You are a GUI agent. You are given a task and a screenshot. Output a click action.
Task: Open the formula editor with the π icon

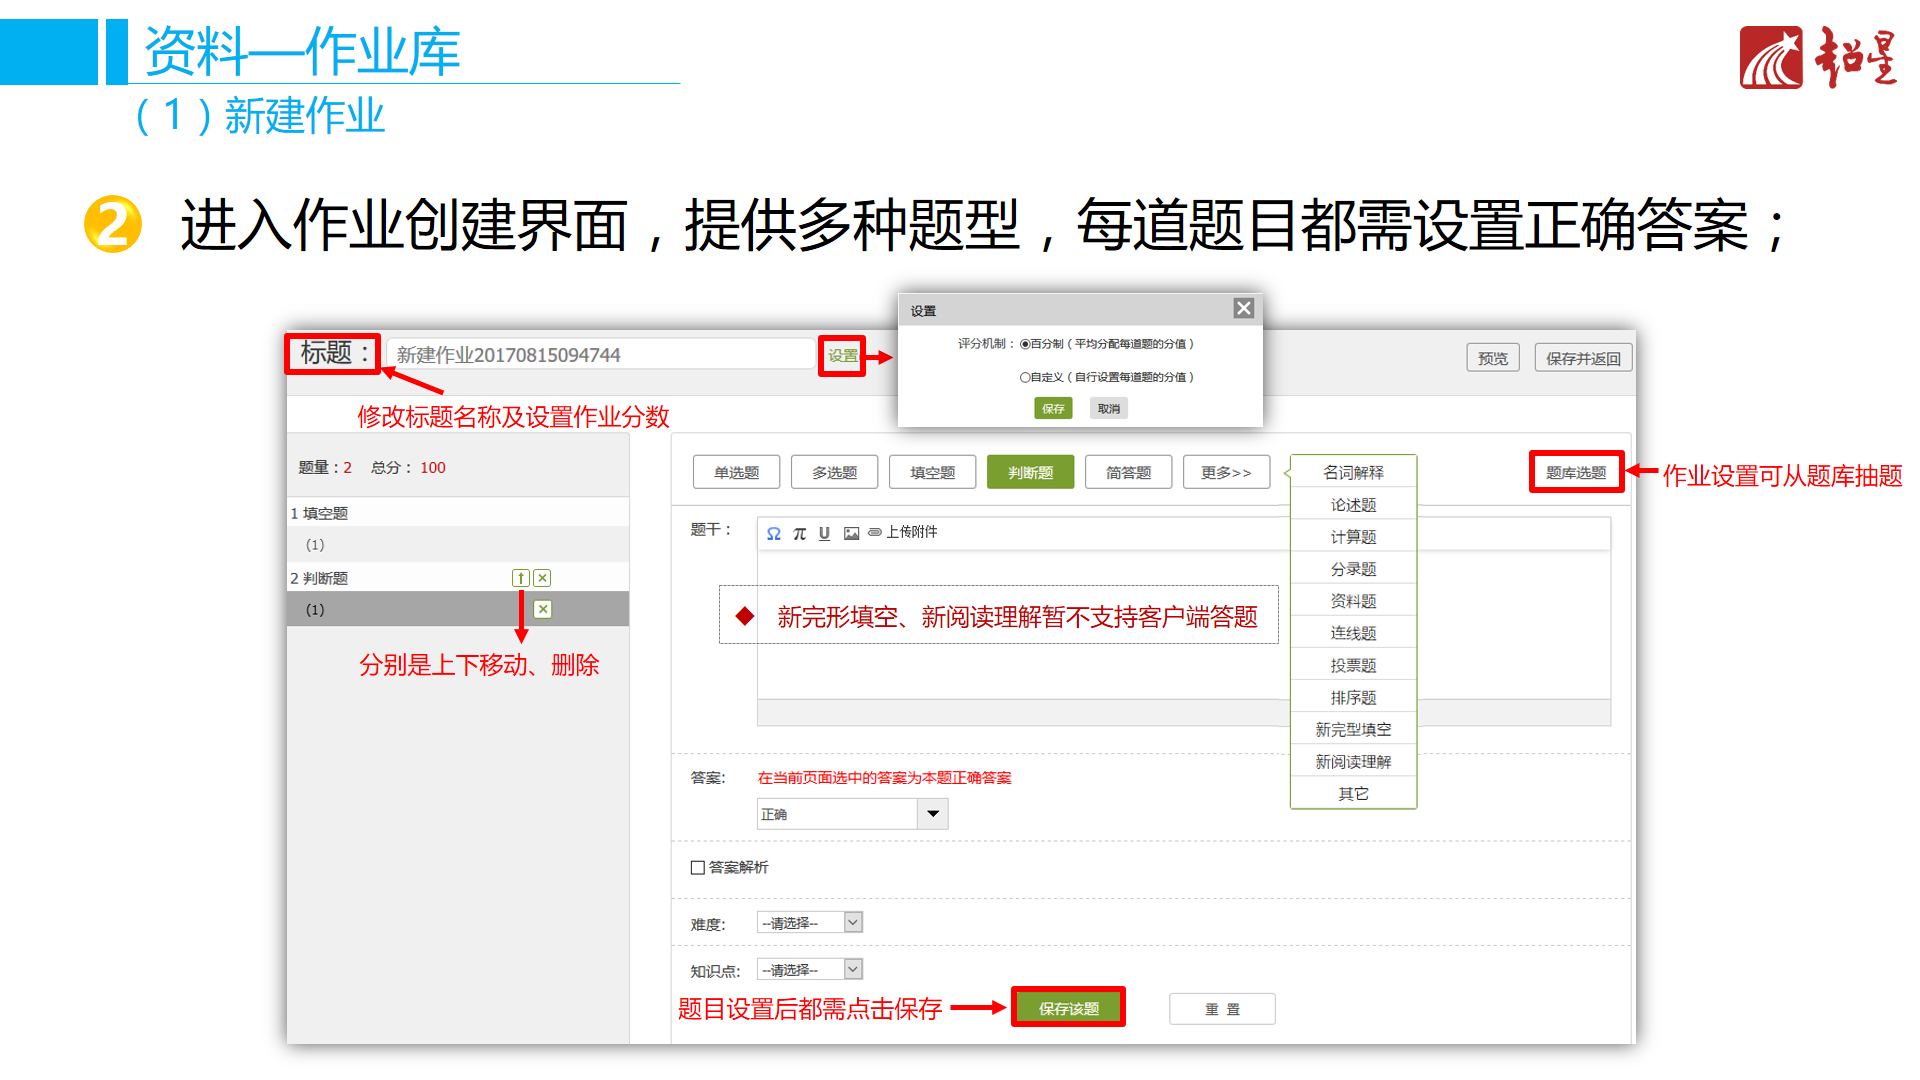[799, 533]
